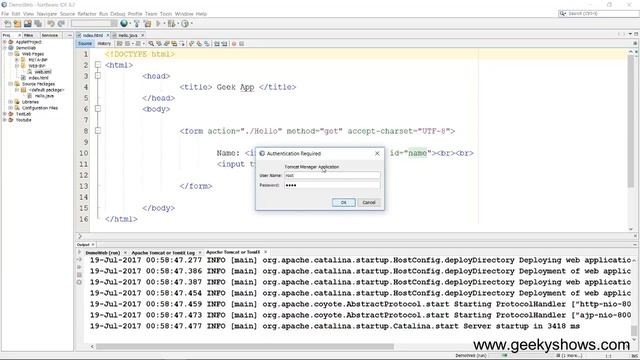Viewport: 640px width, 360px height.
Task: Click the Save All toolbar icon
Action: tap(38, 24)
